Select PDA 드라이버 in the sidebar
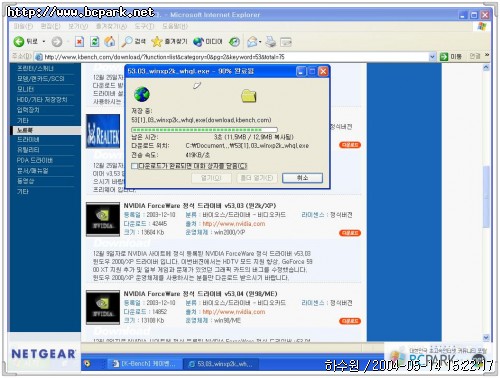This screenshot has height=378, width=500. (35, 160)
